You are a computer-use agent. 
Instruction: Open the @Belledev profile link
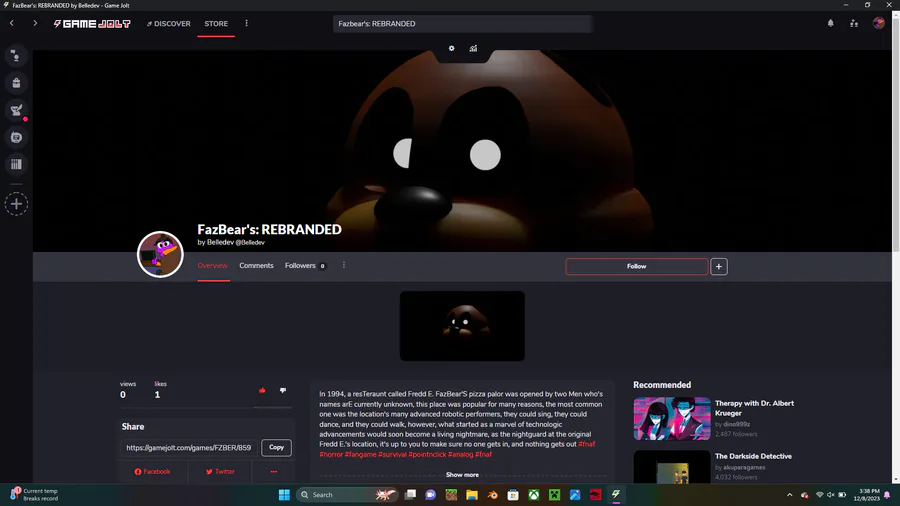[x=250, y=243]
